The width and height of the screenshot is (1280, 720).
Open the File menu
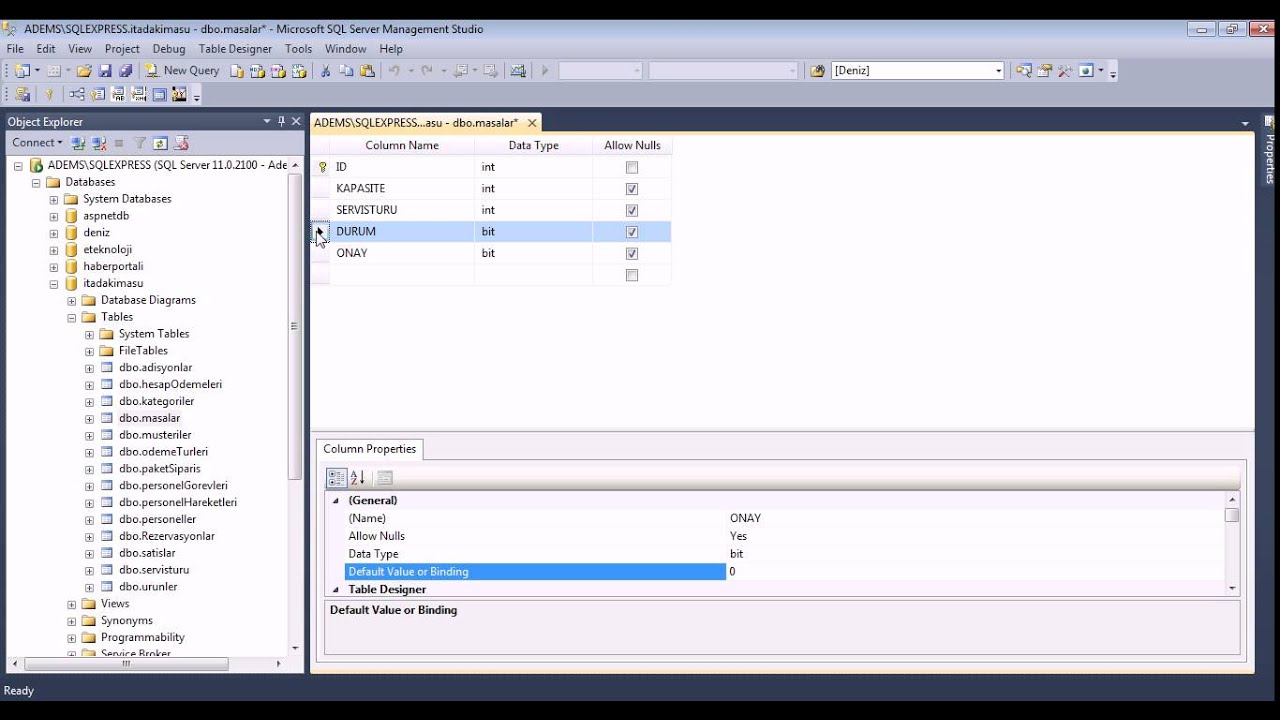pos(15,48)
